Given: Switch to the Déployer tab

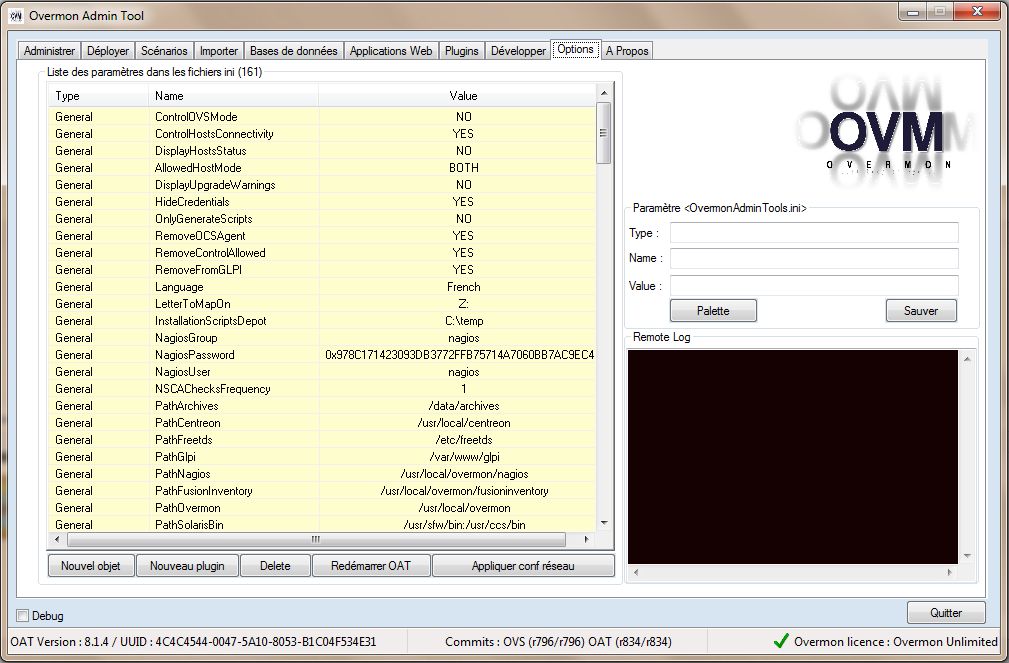Looking at the screenshot, I should 108,51.
